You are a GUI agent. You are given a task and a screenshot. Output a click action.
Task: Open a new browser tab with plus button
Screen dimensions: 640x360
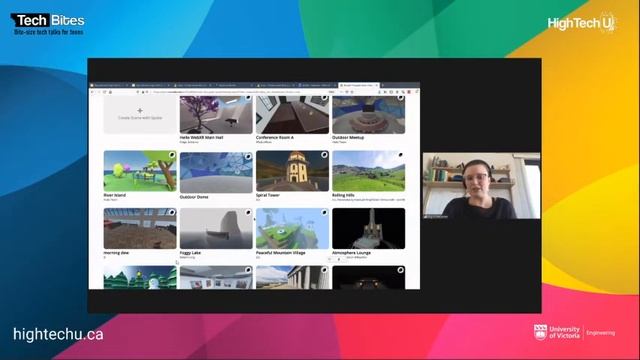tap(383, 85)
